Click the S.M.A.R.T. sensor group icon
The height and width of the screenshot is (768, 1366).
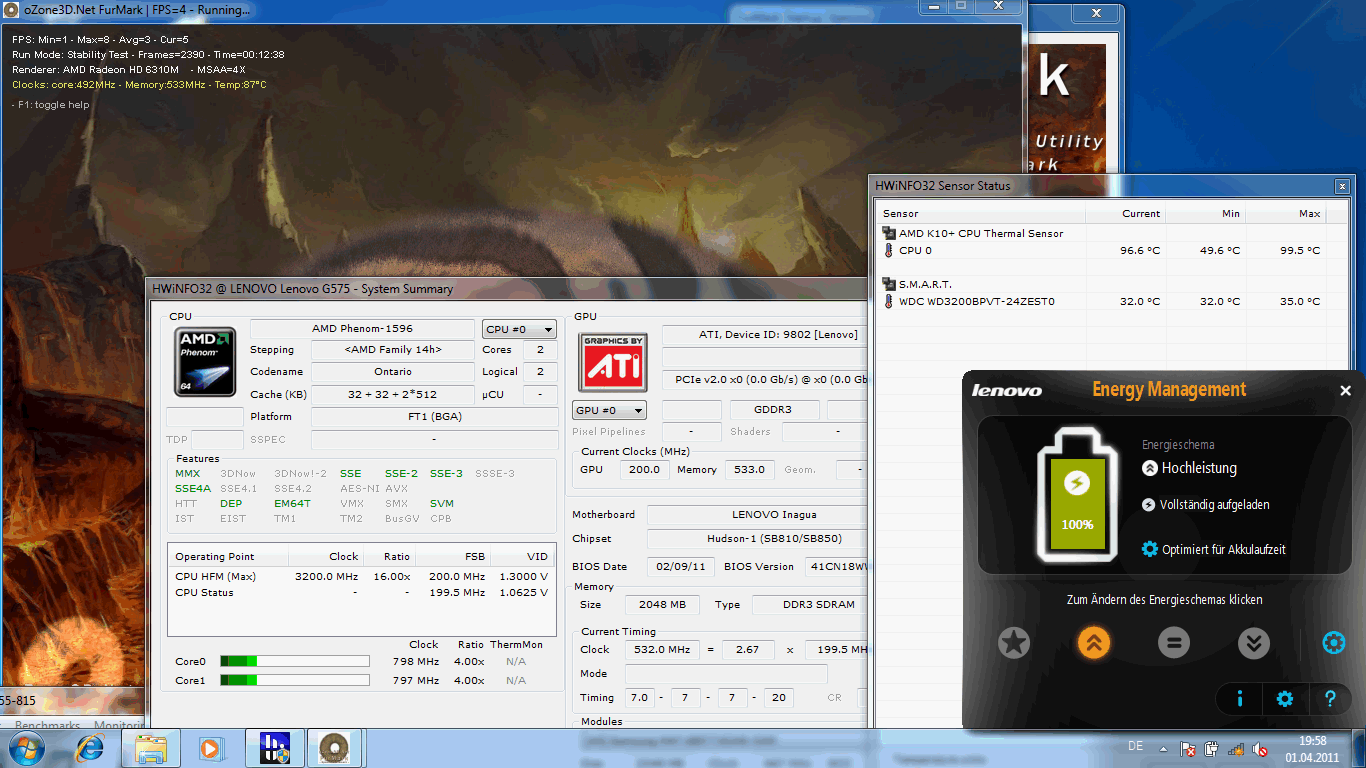pyautogui.click(x=888, y=284)
